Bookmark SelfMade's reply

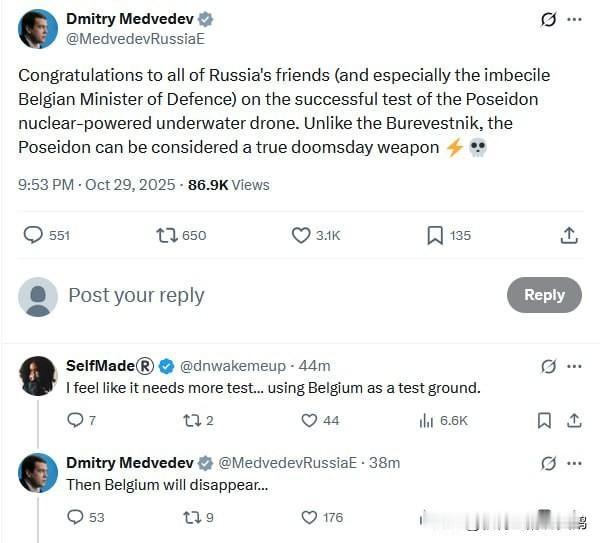544,421
